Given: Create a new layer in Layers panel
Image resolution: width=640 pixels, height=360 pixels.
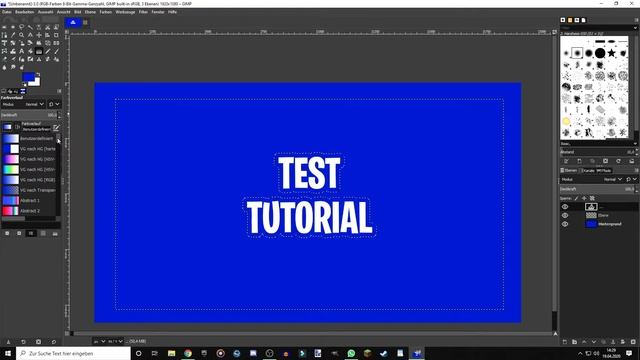Looking at the screenshot, I should click(565, 342).
